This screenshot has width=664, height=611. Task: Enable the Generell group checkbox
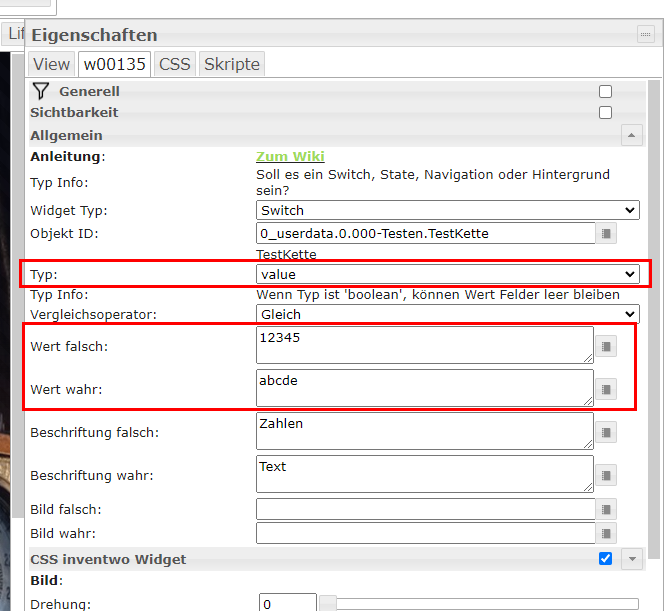click(x=605, y=91)
